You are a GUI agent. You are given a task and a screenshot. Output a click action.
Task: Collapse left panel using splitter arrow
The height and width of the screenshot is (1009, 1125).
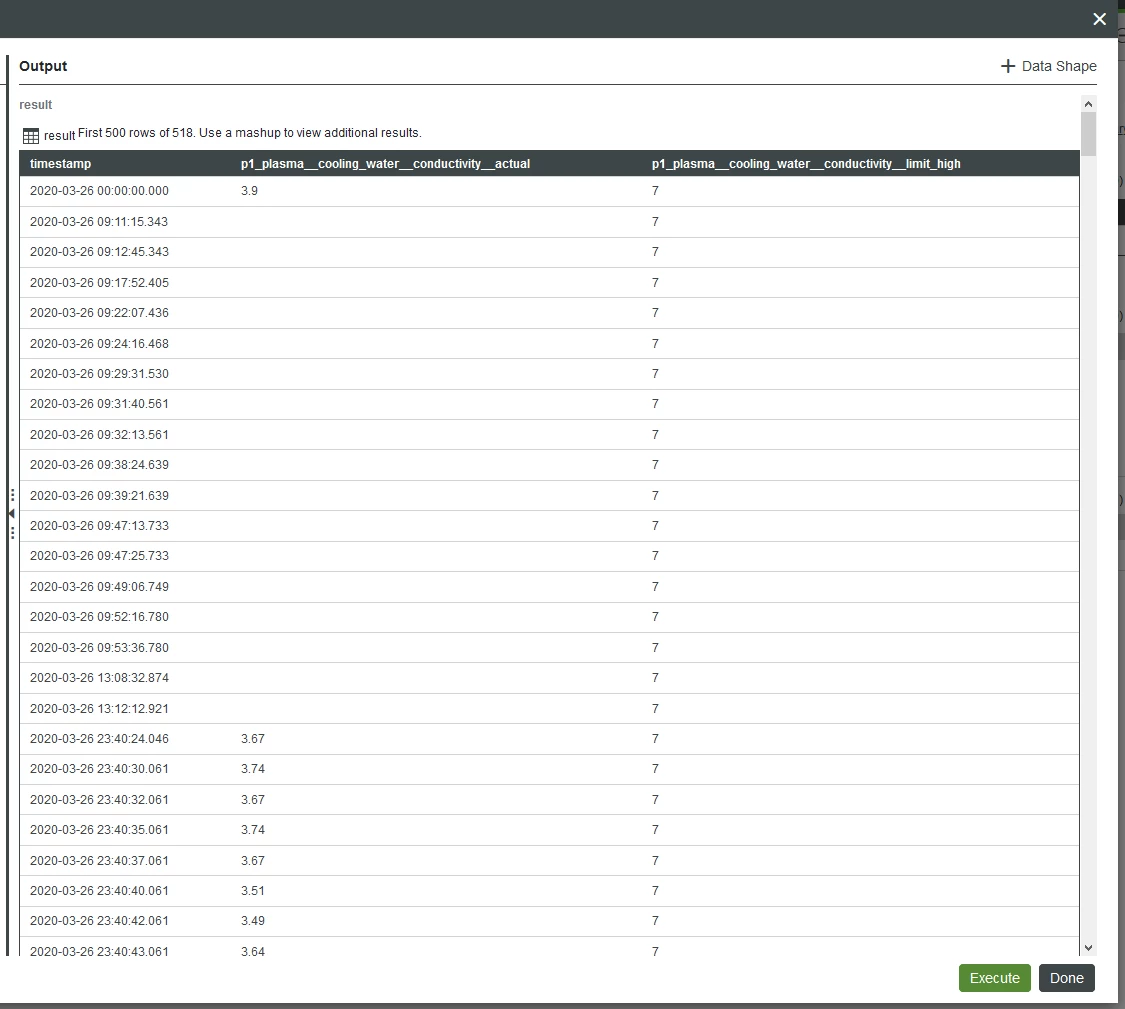pyautogui.click(x=11, y=514)
